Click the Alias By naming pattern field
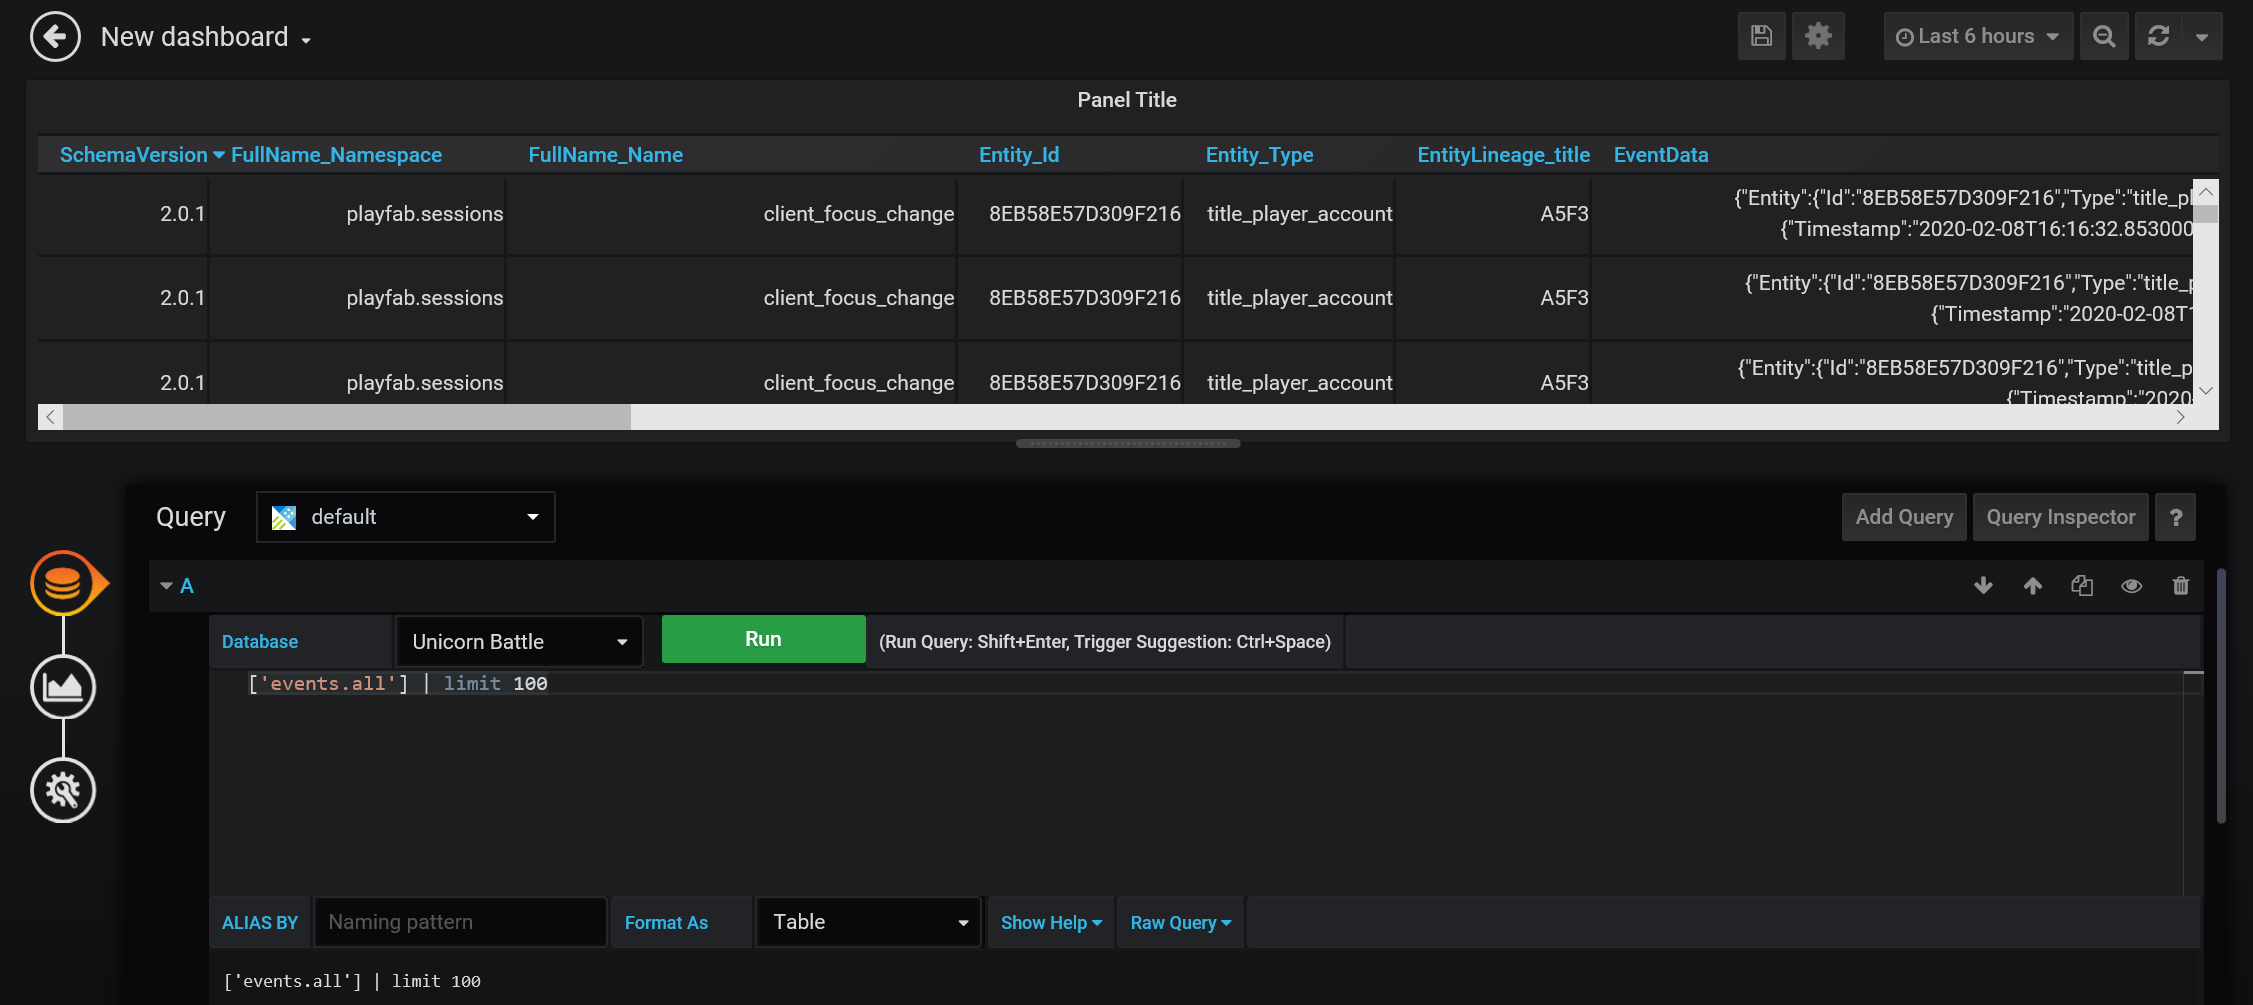 (460, 922)
